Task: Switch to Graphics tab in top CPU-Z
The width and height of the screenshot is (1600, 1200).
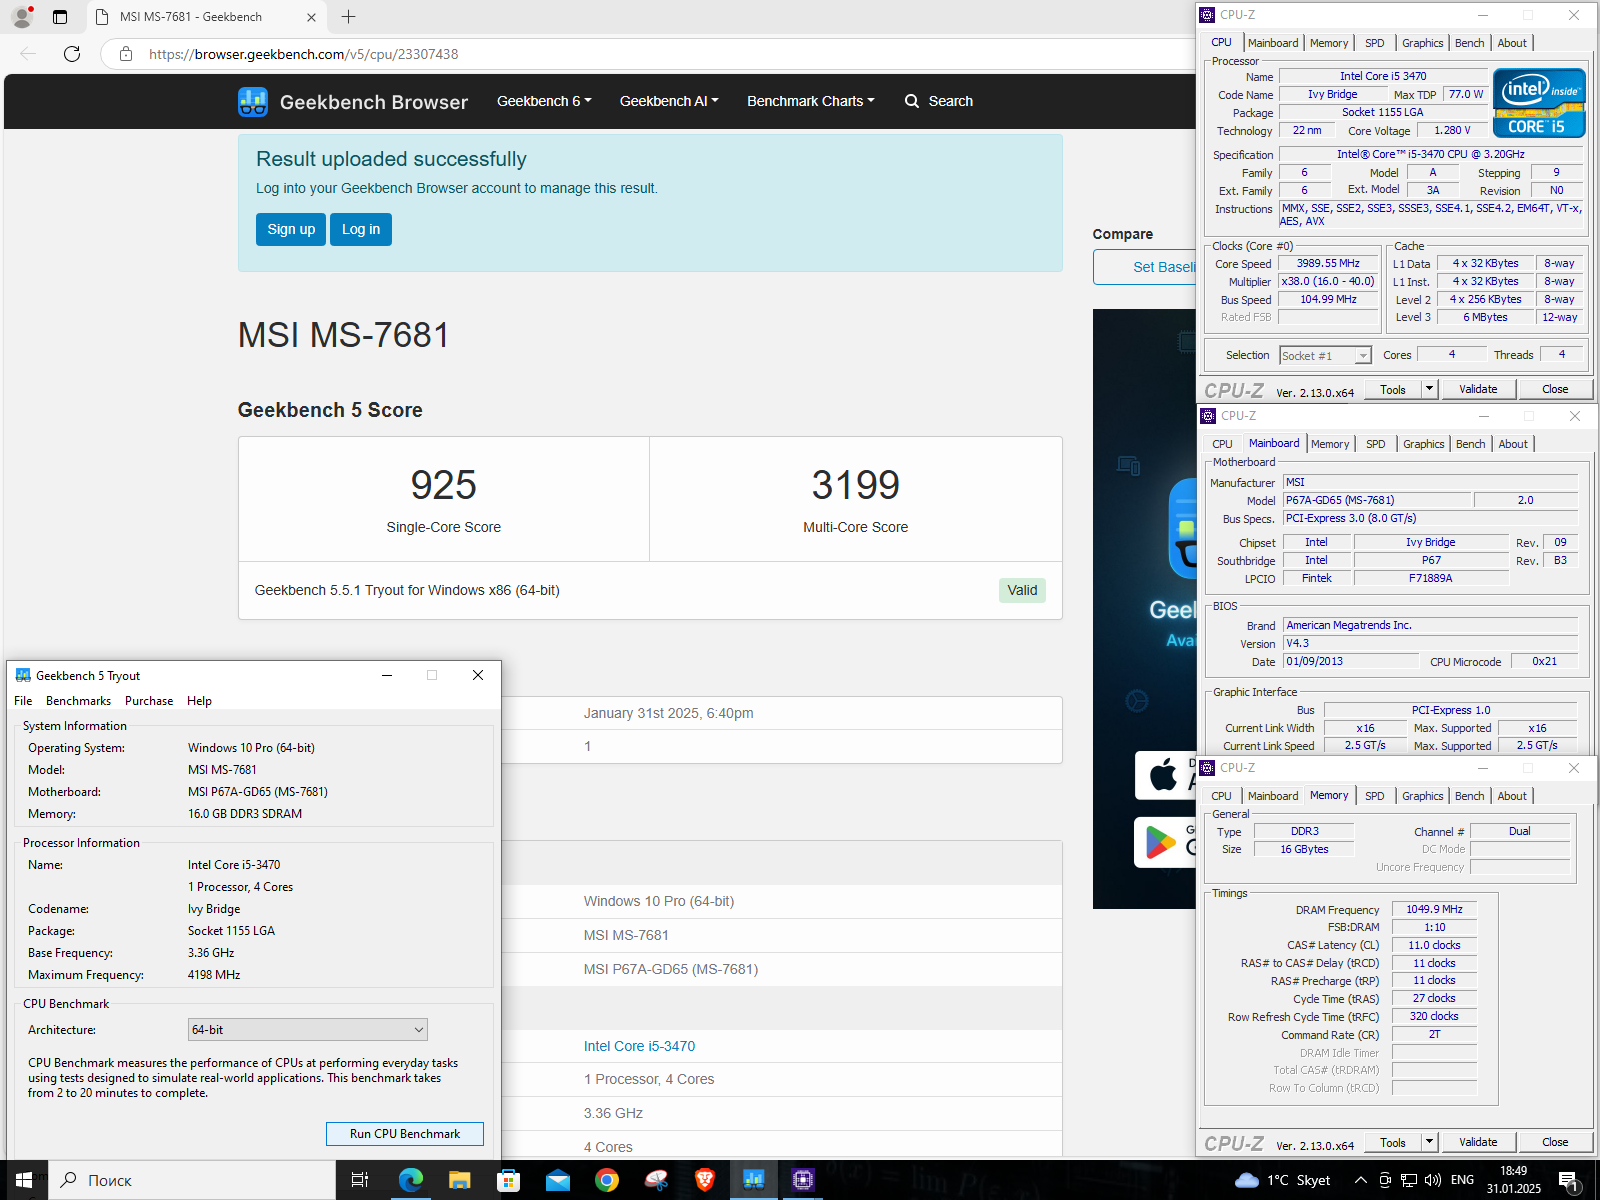Action: point(1422,43)
